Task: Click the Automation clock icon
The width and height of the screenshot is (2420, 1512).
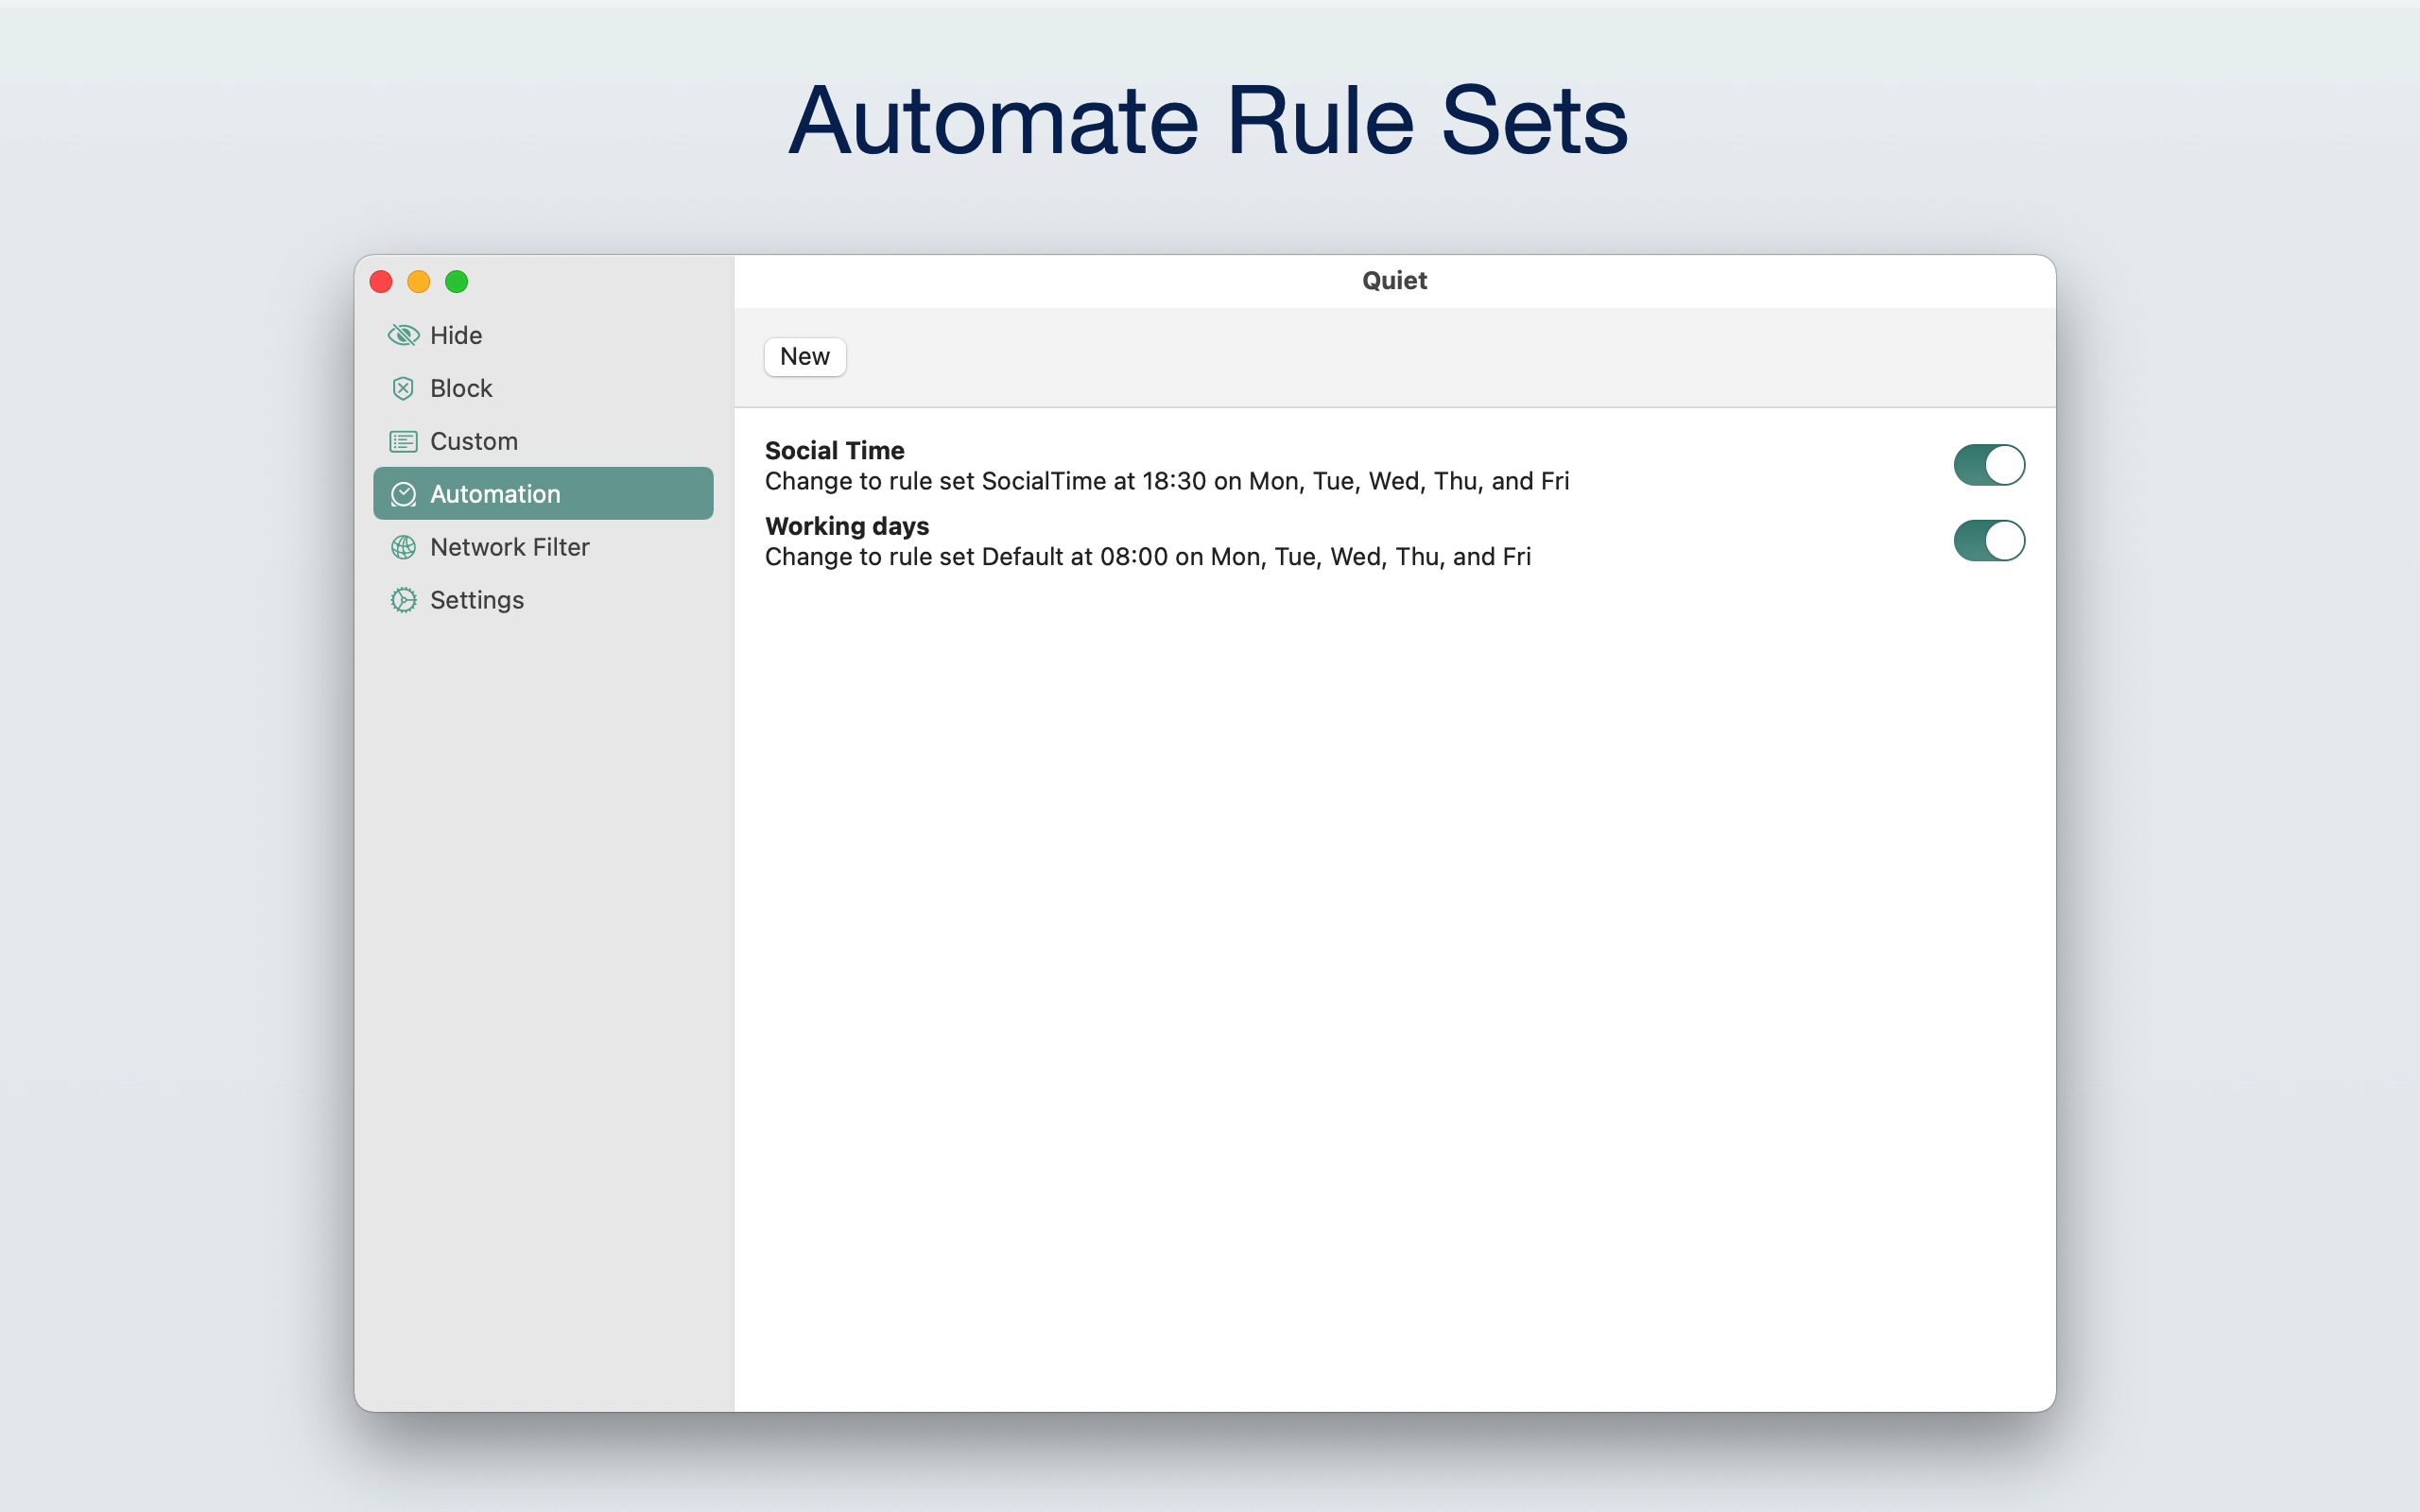Action: pos(403,494)
